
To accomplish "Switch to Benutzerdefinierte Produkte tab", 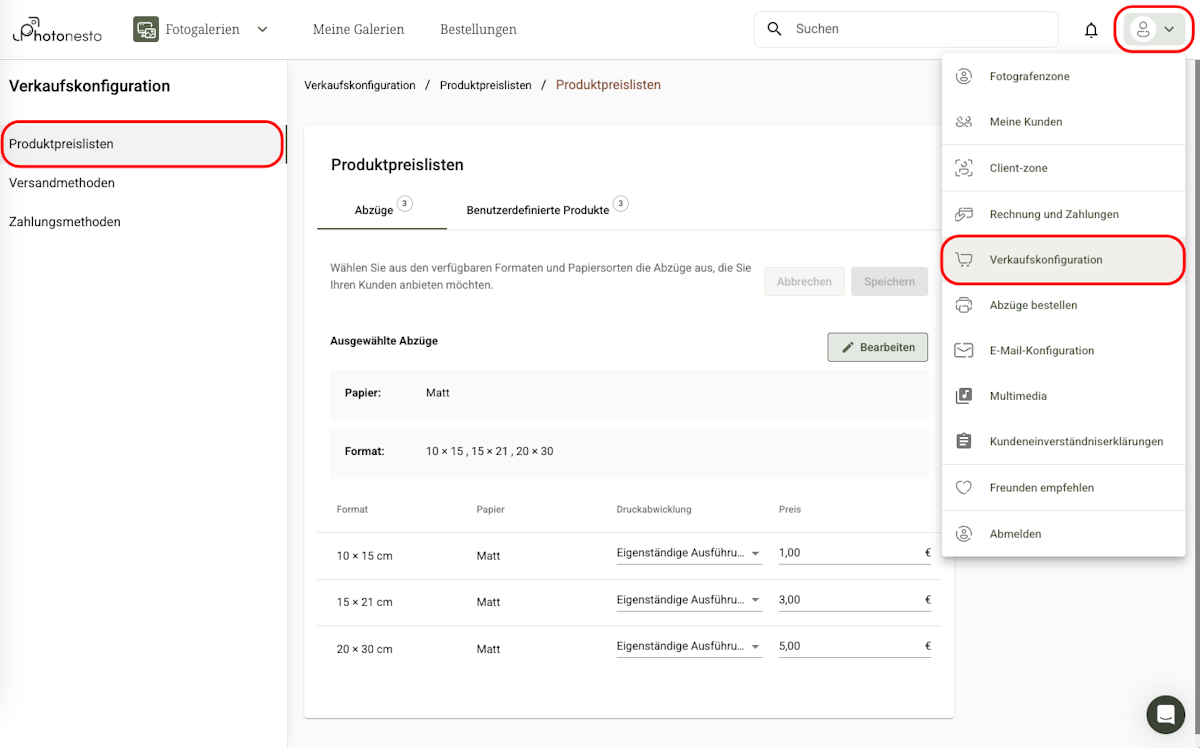I will coord(538,210).
